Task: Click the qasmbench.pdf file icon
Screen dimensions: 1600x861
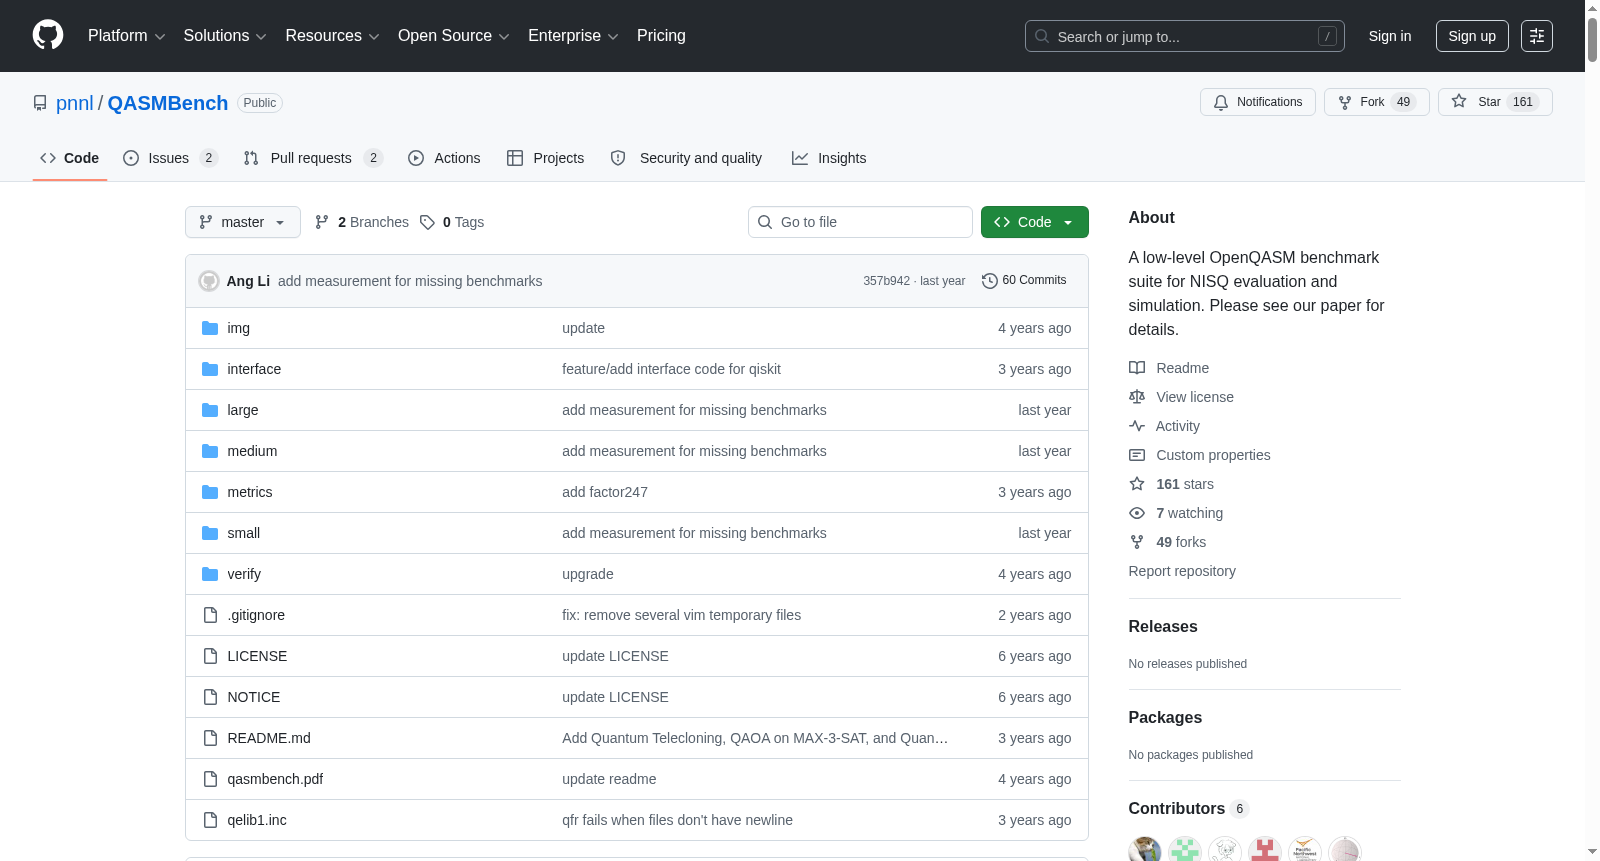Action: coord(210,779)
